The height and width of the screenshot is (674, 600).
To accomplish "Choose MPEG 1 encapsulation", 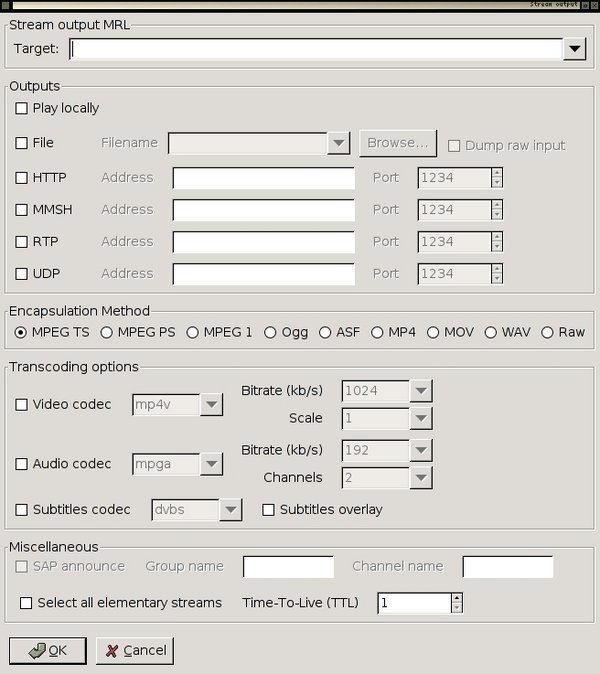I will pos(193,332).
